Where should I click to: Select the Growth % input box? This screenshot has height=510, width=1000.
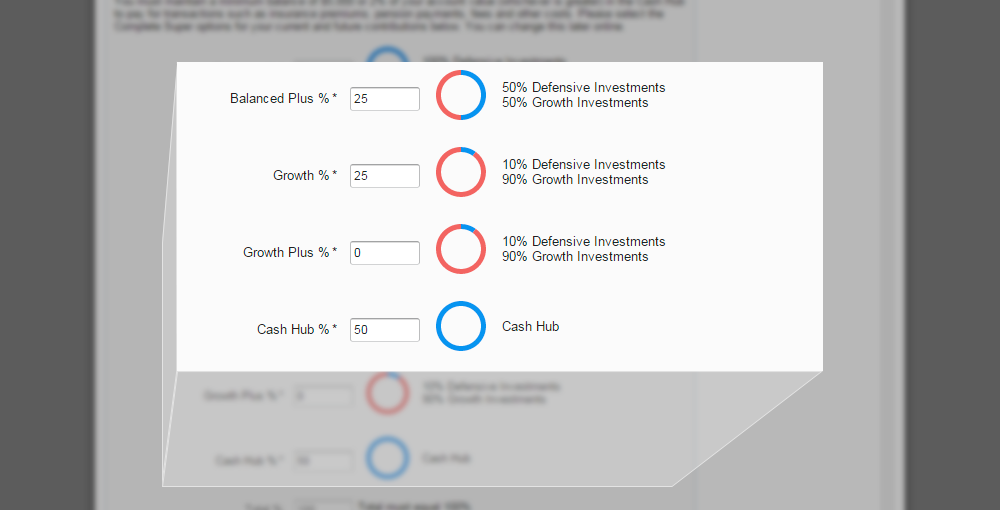(385, 176)
